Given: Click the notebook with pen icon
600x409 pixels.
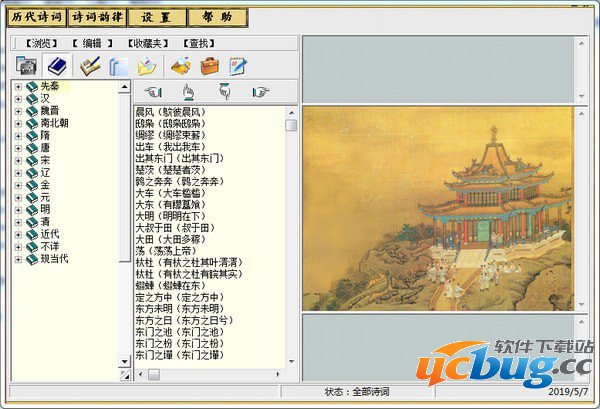Looking at the screenshot, I should pyautogui.click(x=90, y=67).
